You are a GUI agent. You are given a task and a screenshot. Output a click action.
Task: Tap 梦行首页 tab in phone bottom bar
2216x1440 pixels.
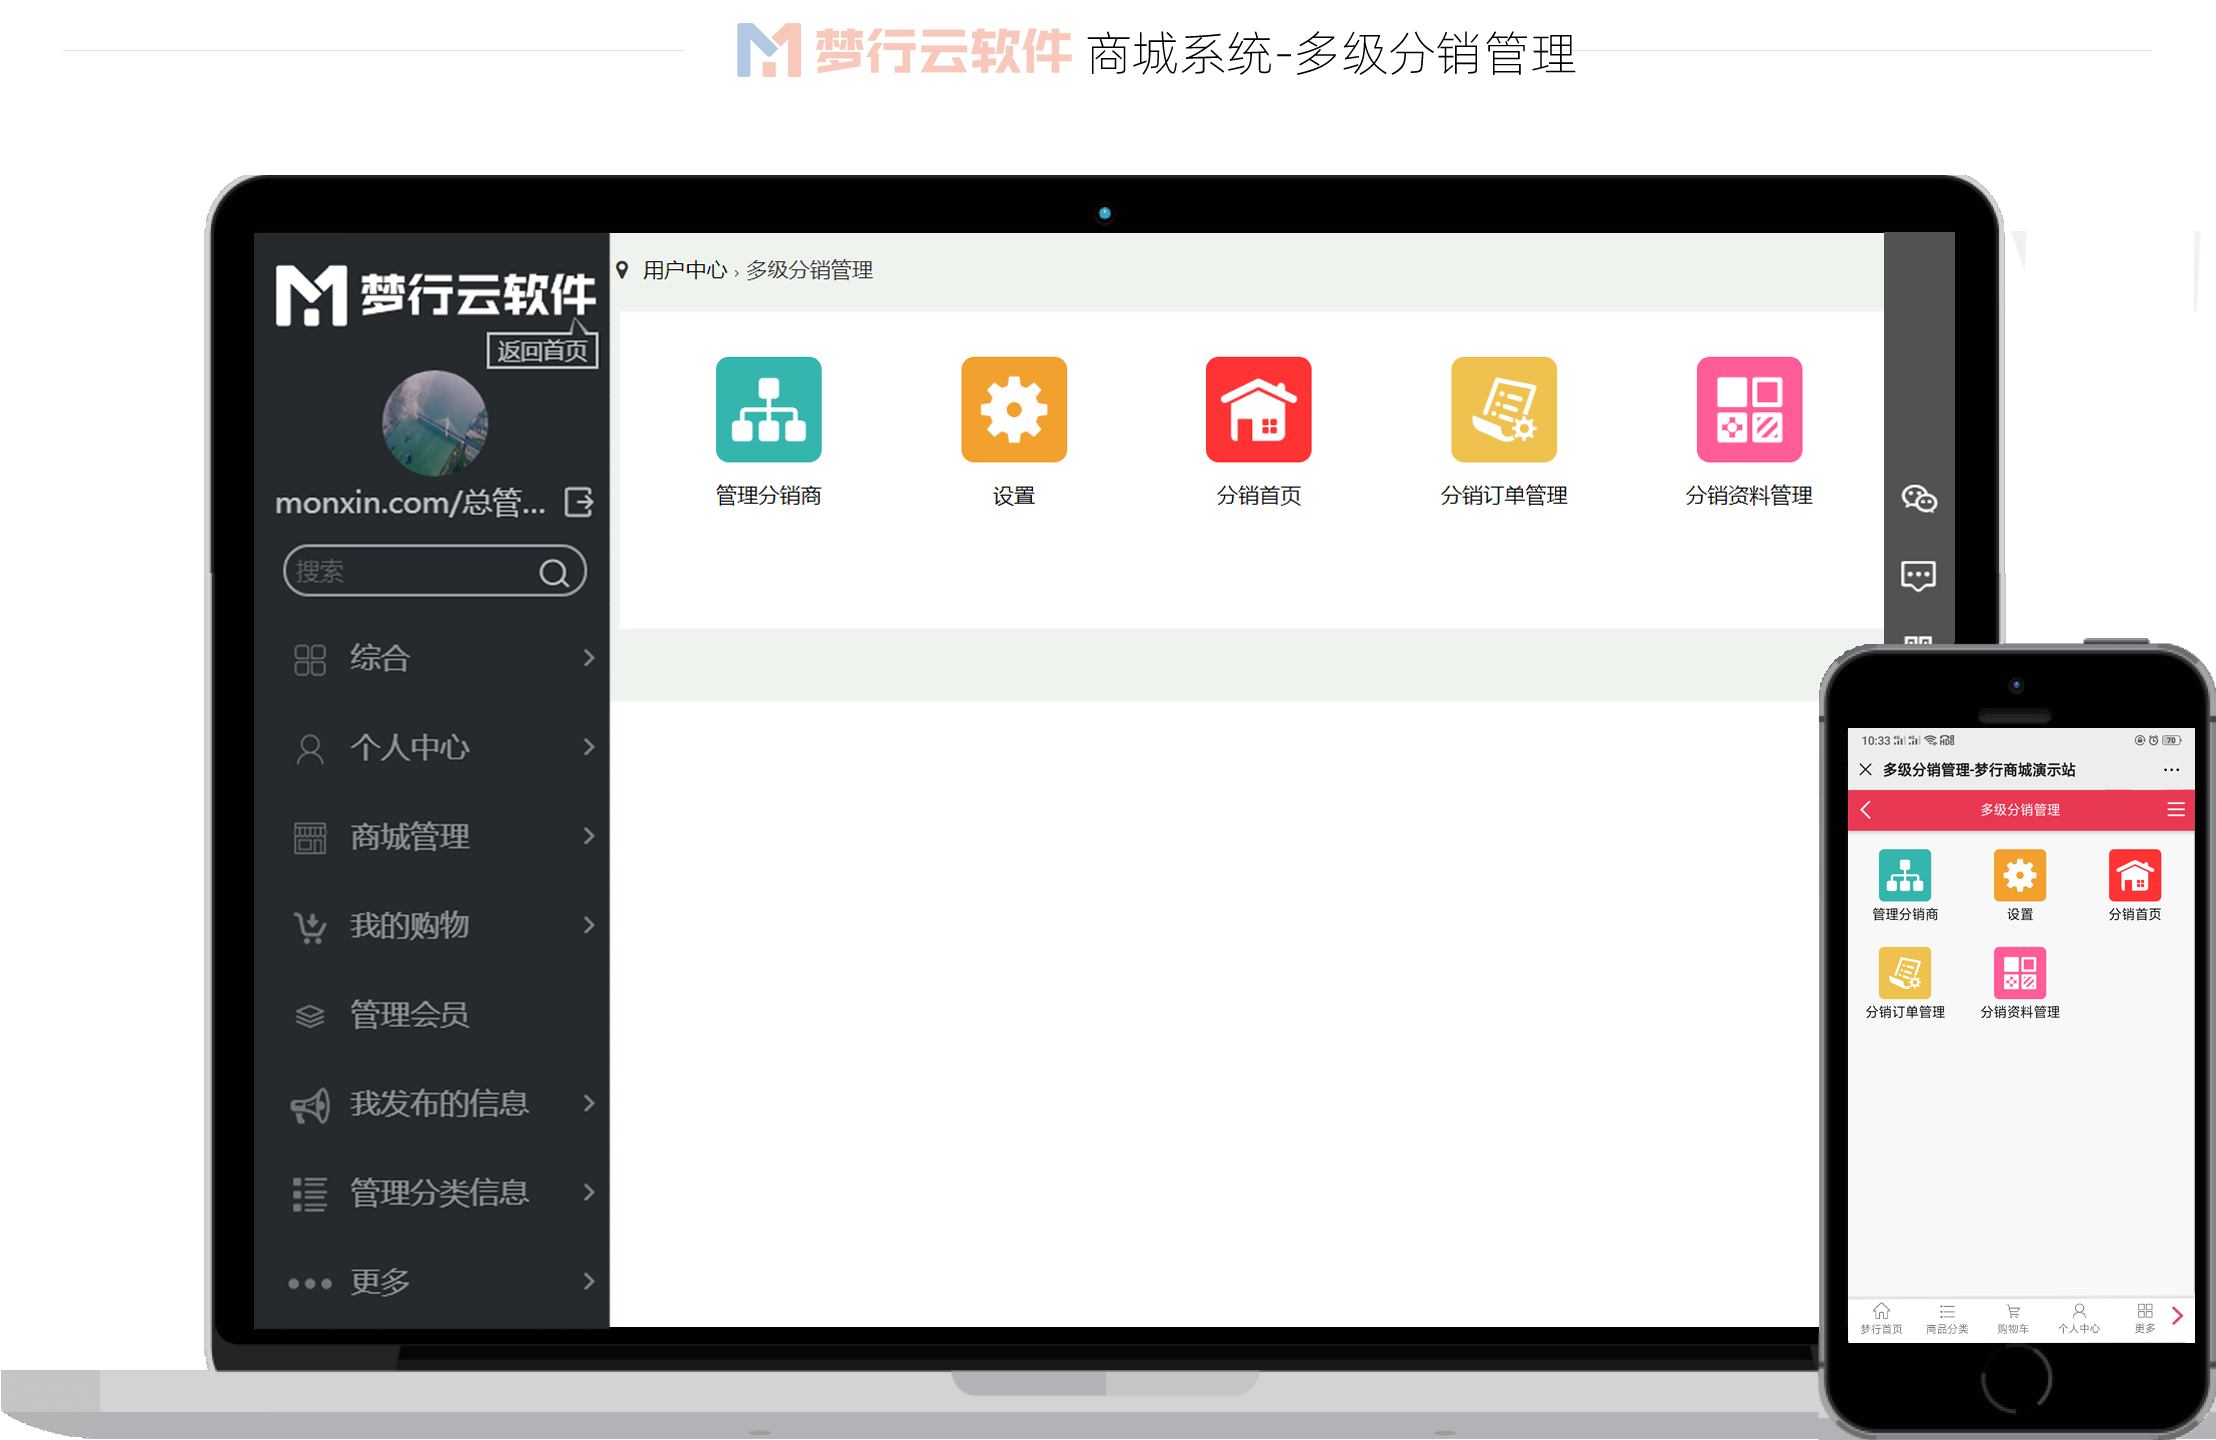point(1881,1318)
